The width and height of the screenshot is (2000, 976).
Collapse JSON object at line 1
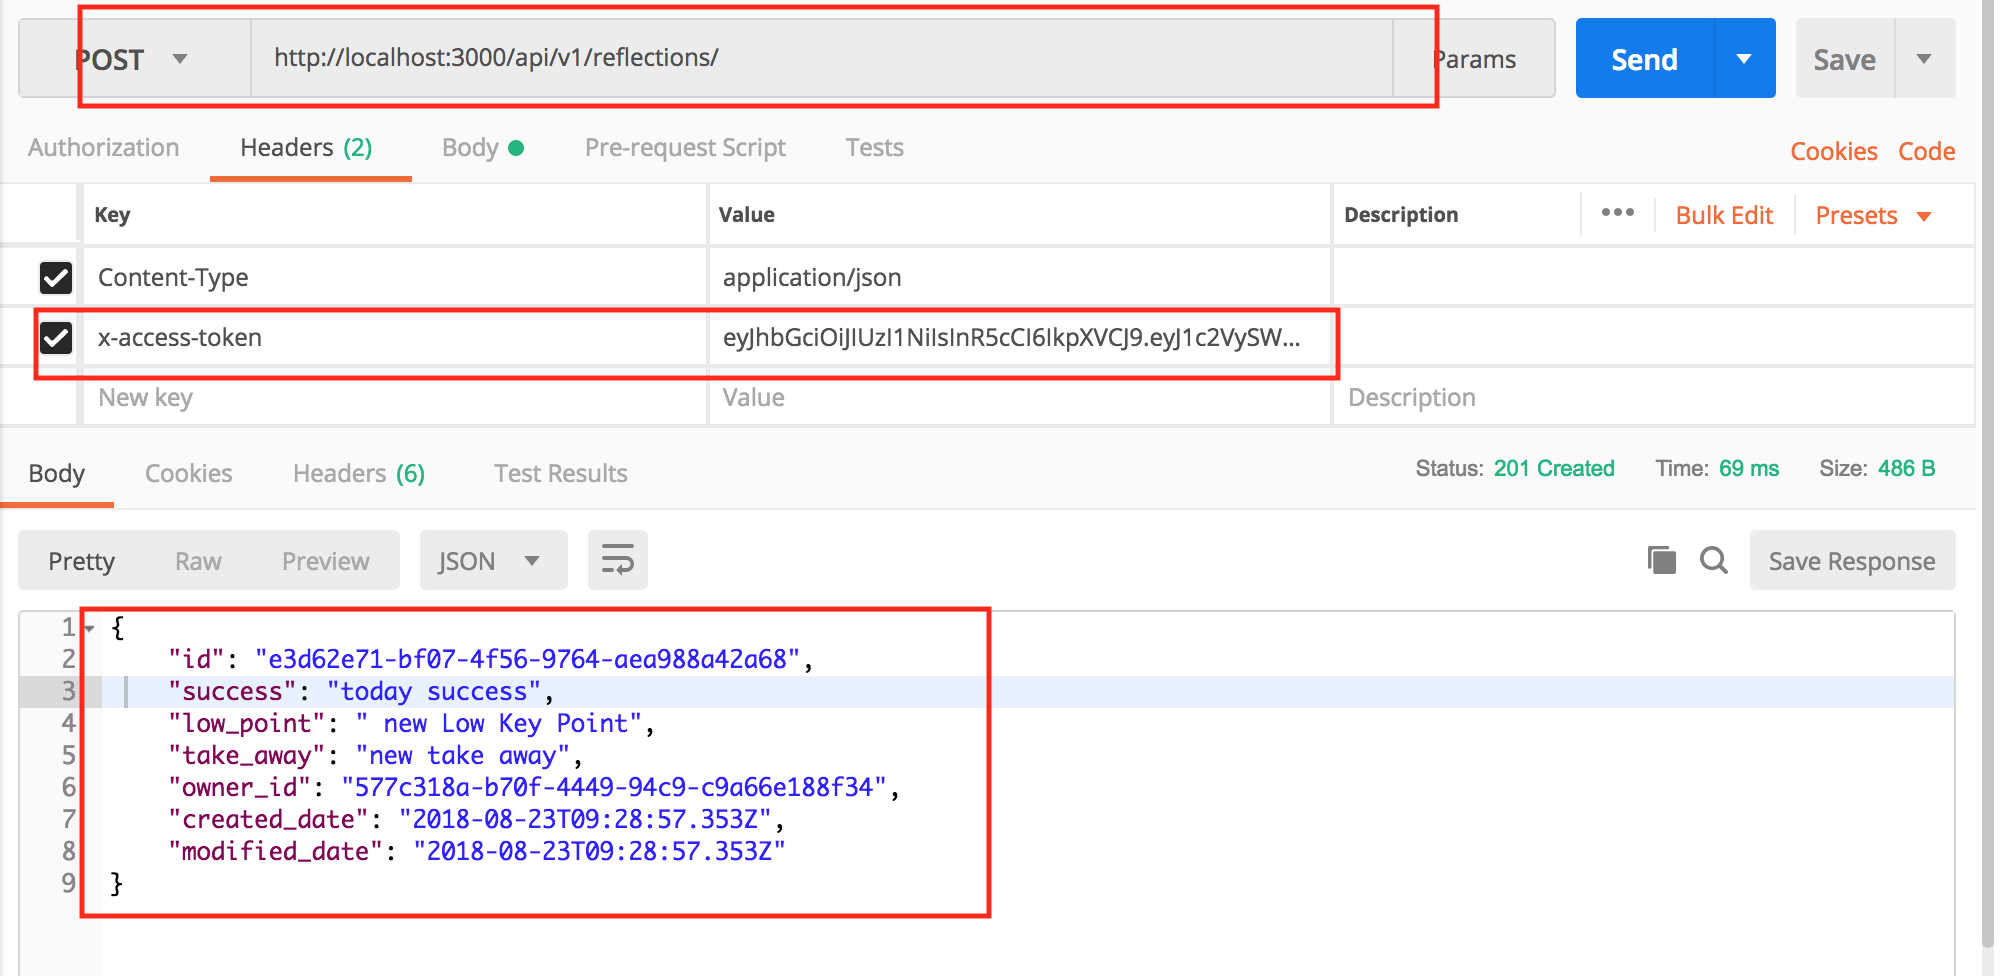click(x=90, y=629)
